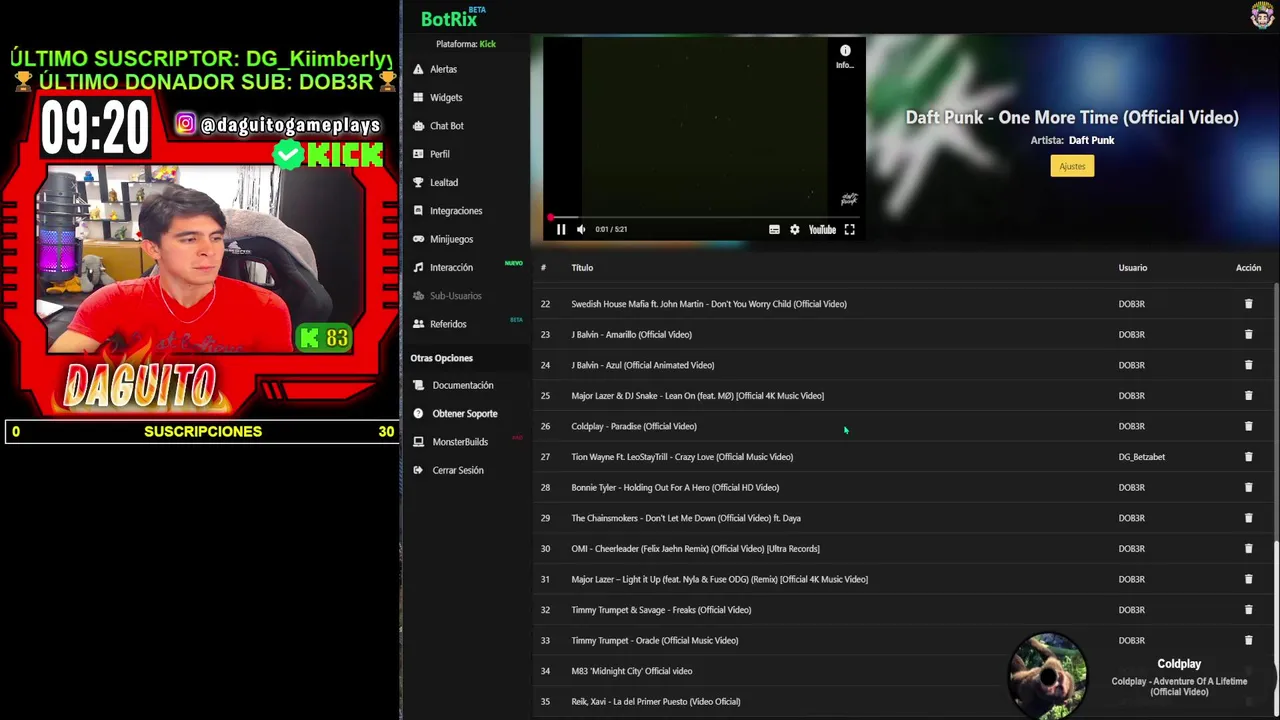Open MonsterBuilds link
This screenshot has width=1280, height=720.
click(460, 442)
